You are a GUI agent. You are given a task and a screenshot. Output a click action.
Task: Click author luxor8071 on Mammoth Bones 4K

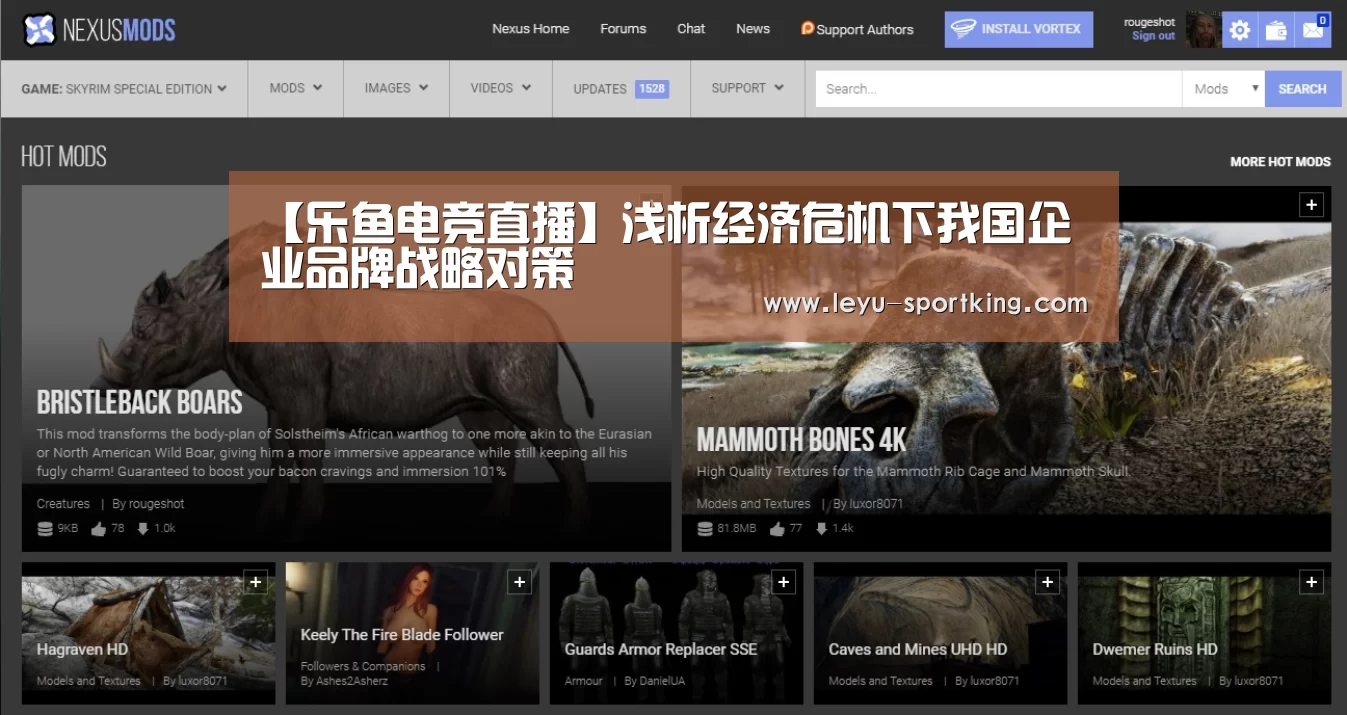click(876, 504)
